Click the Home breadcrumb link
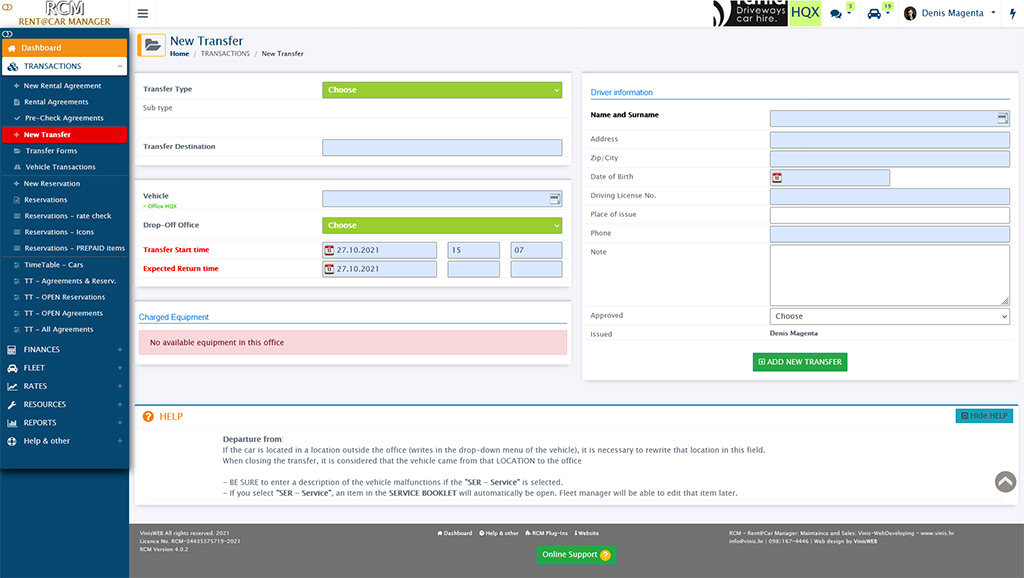 coord(179,52)
